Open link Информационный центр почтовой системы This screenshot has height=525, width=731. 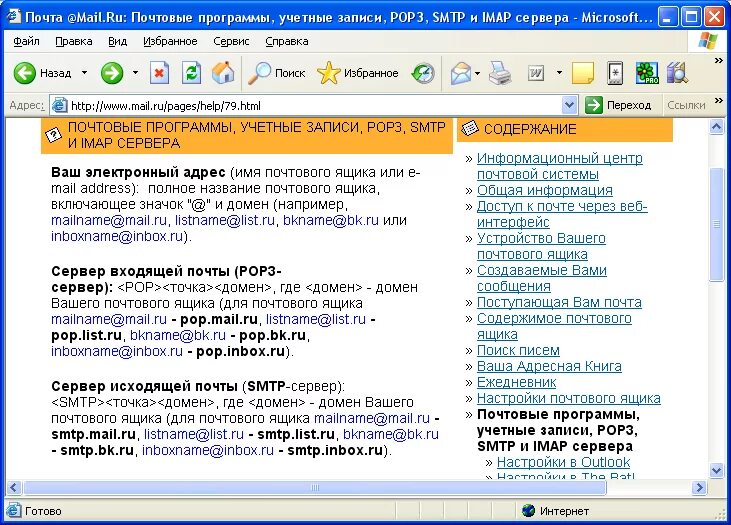point(559,166)
